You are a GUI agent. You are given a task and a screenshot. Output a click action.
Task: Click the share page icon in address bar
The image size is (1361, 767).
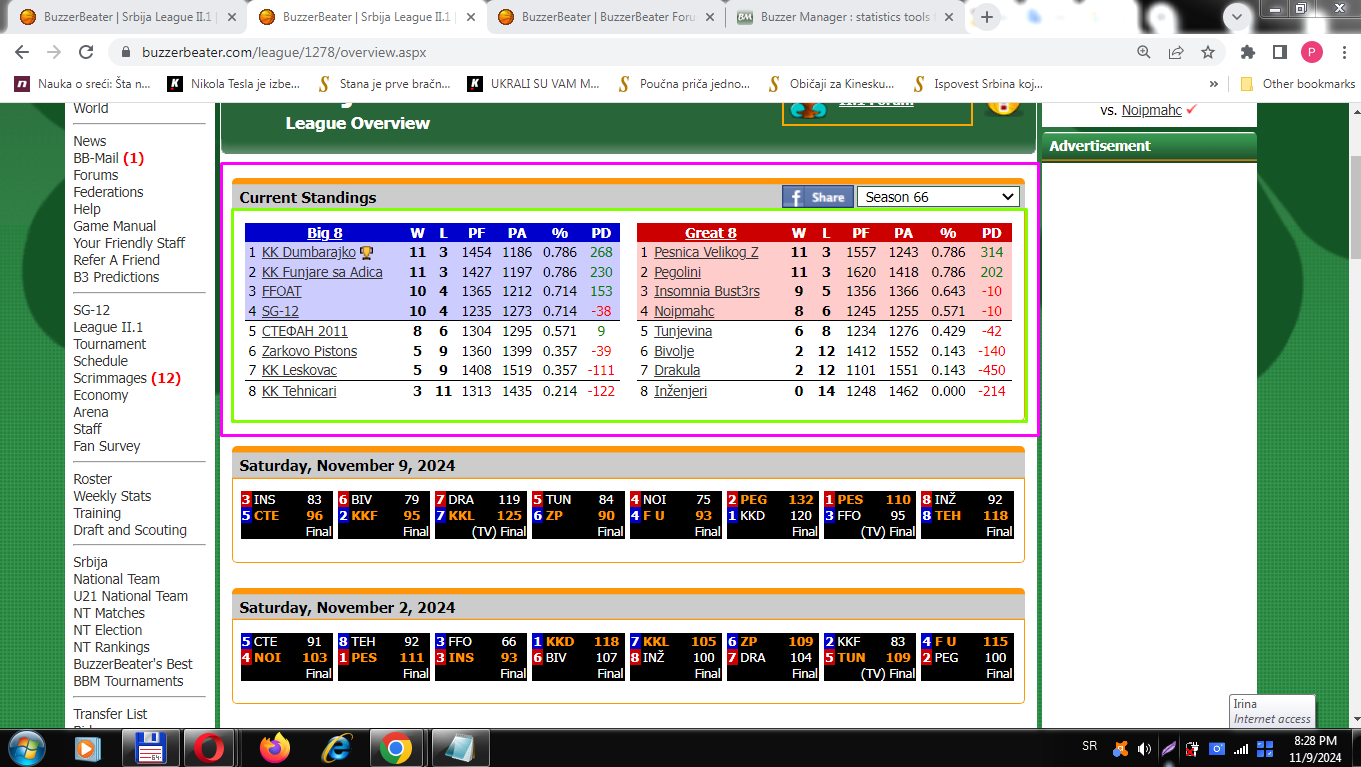tap(1176, 52)
